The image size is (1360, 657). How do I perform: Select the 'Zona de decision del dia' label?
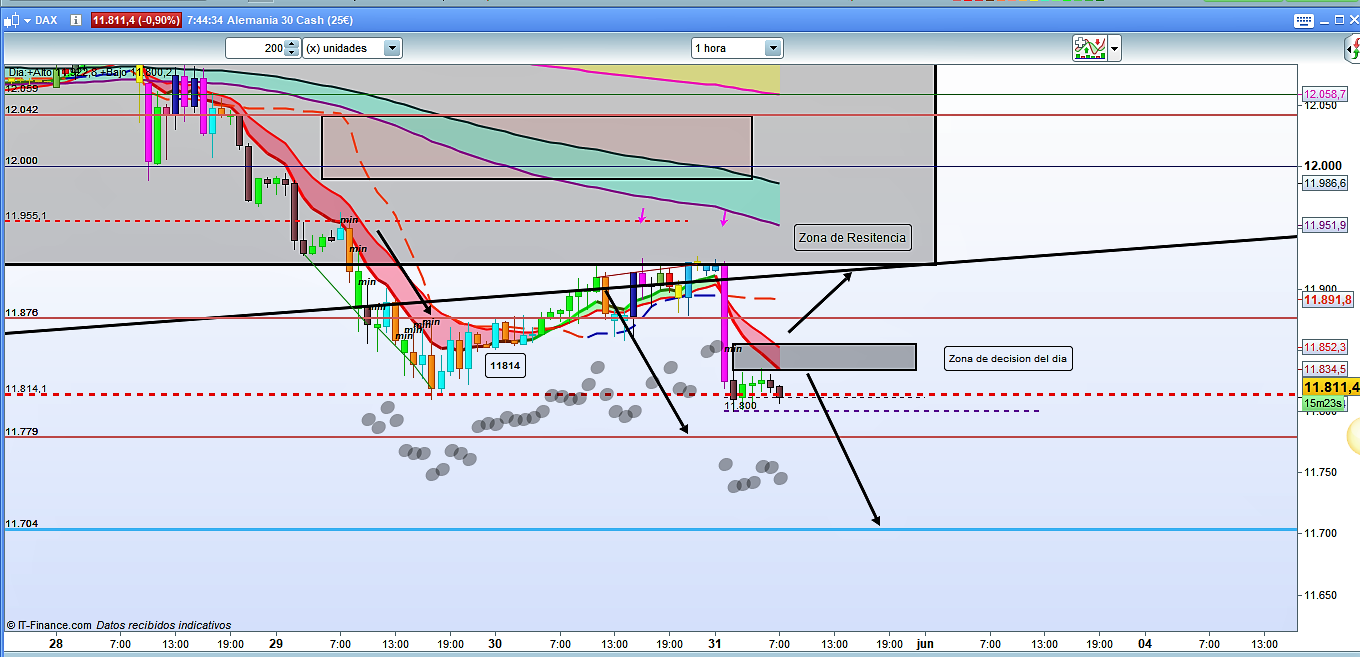[x=1008, y=359]
